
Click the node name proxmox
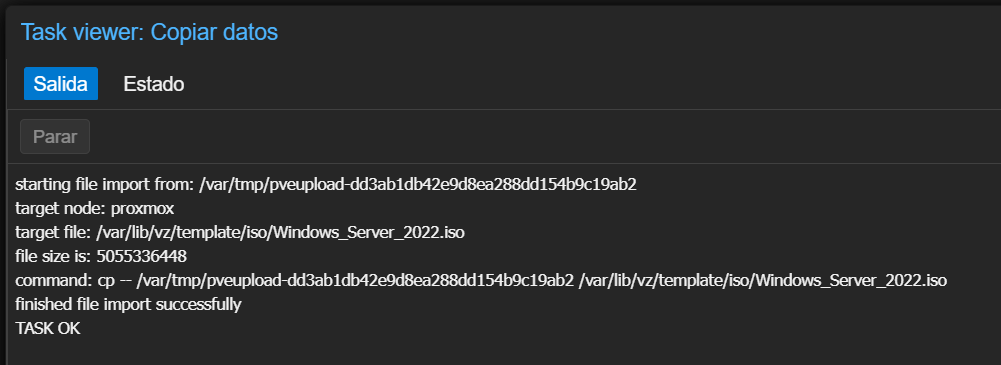tap(142, 209)
